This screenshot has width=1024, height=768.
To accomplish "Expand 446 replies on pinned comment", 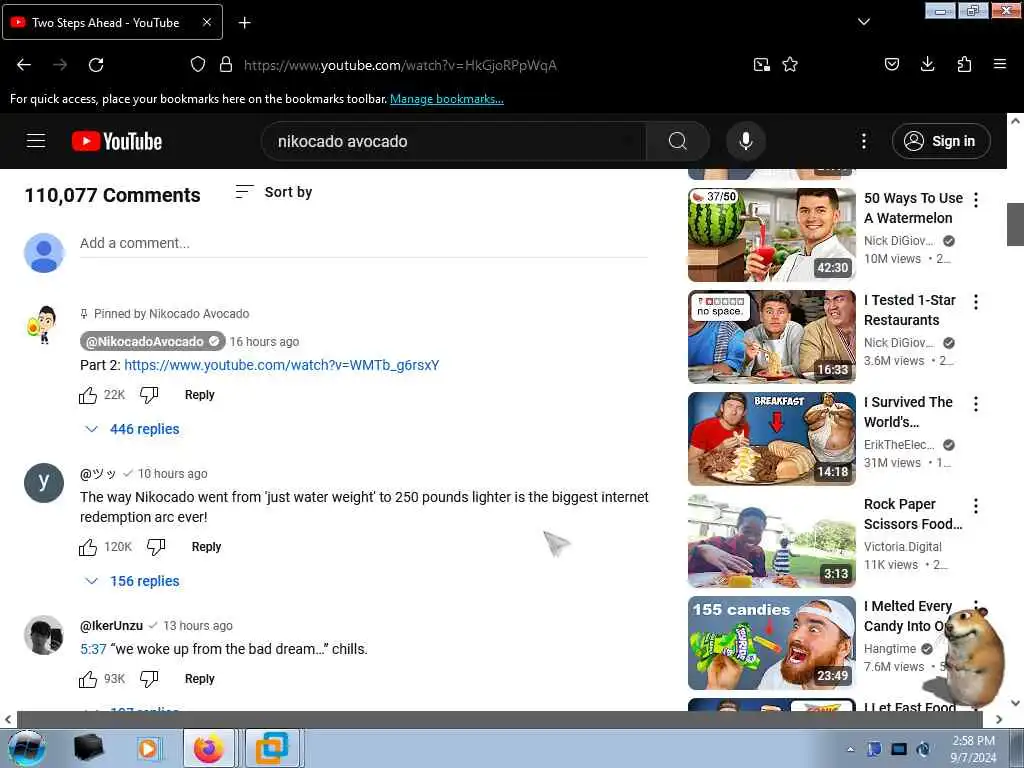I will click(x=133, y=429).
